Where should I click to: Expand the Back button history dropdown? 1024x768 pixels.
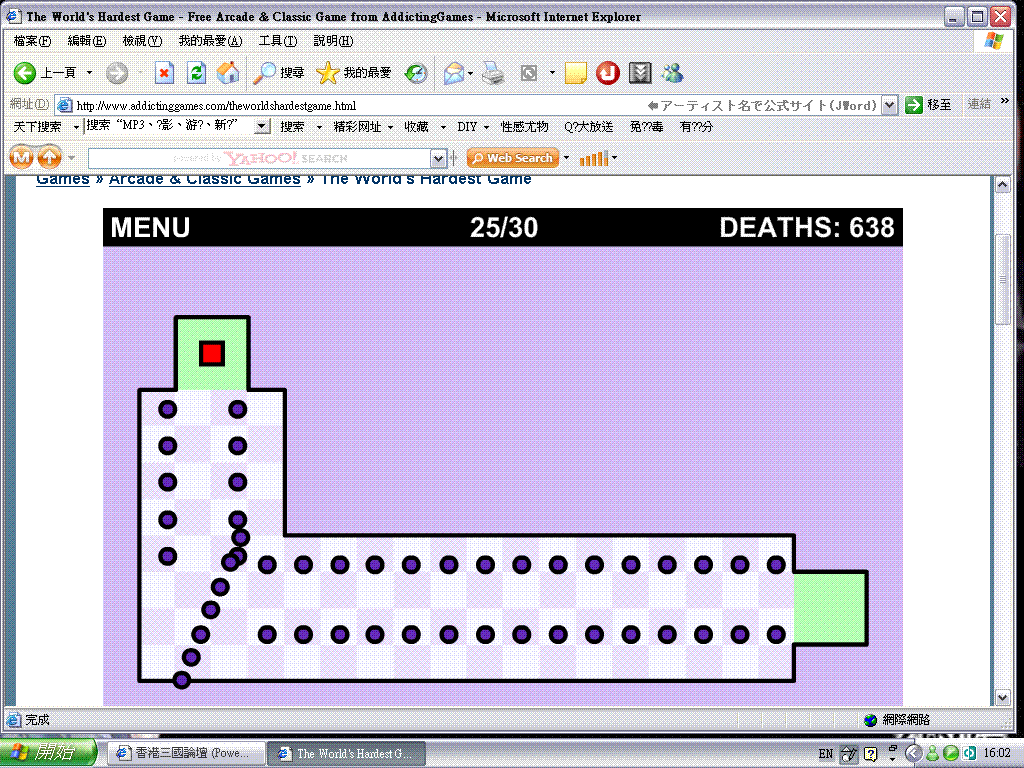point(89,72)
